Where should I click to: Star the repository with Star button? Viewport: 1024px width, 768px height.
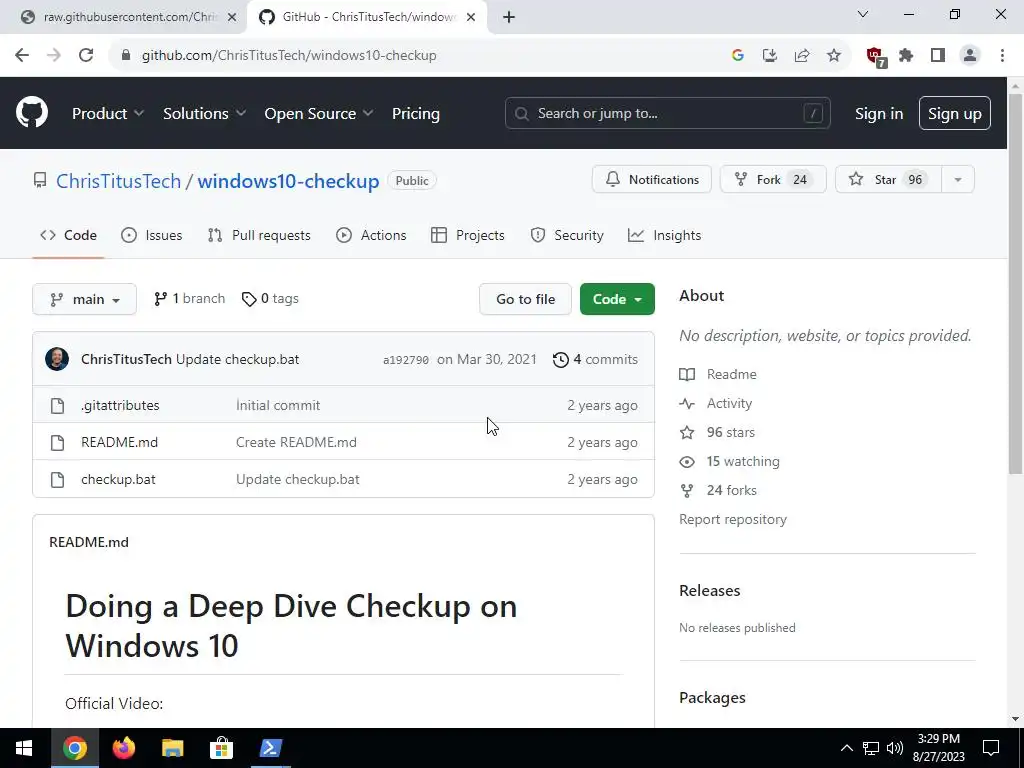(x=888, y=180)
